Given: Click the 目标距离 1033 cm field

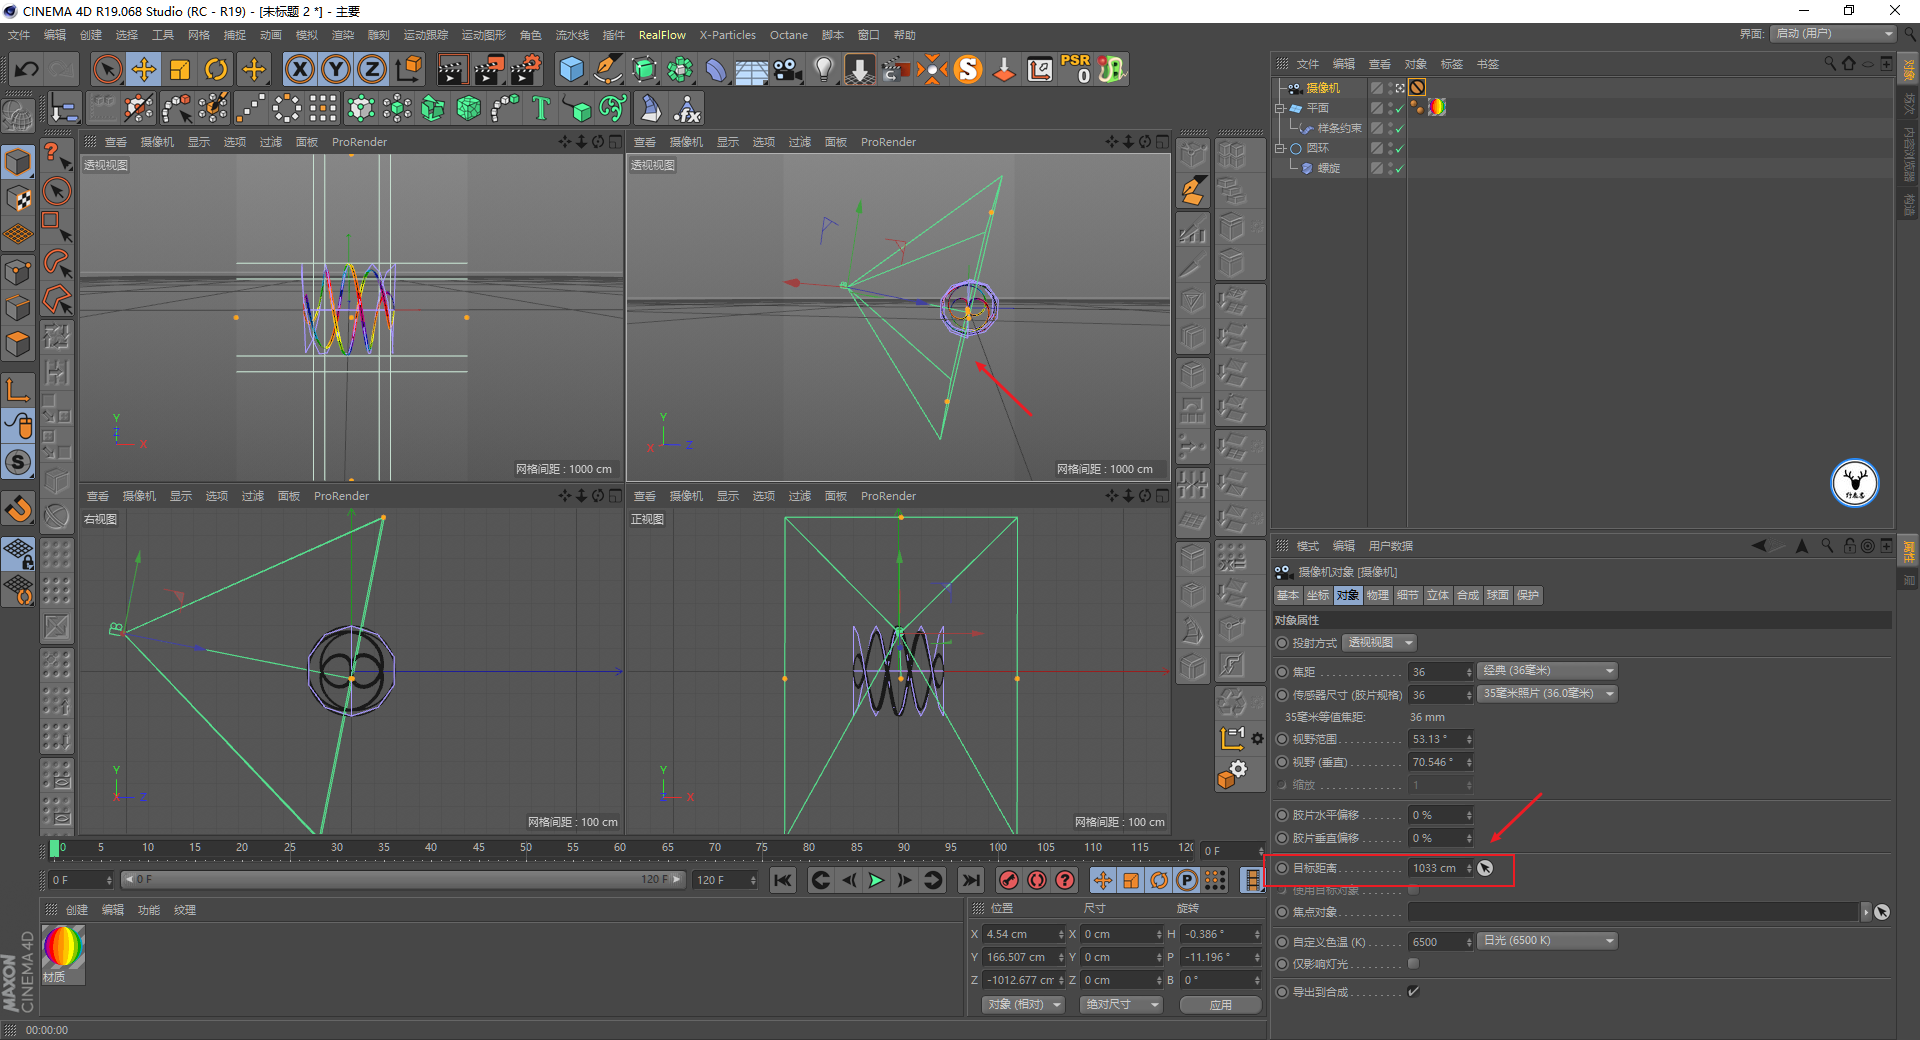Looking at the screenshot, I should pos(1440,868).
